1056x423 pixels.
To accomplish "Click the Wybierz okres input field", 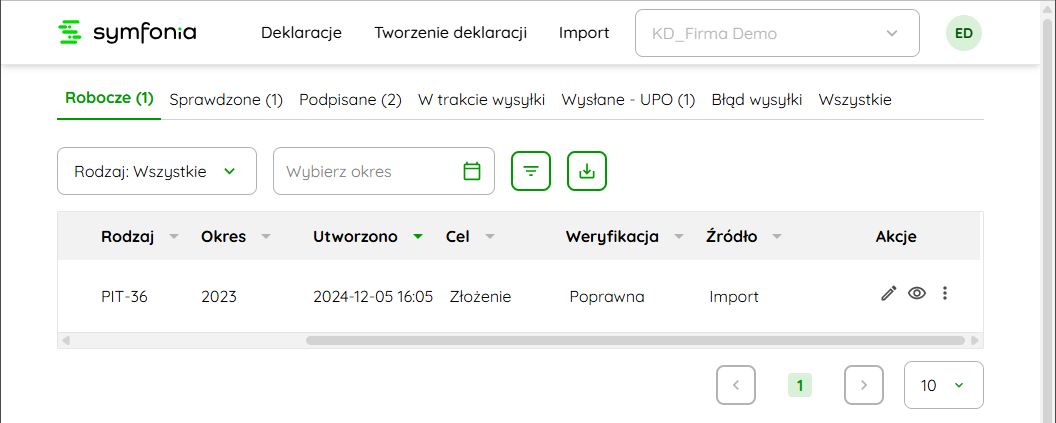I will click(384, 171).
